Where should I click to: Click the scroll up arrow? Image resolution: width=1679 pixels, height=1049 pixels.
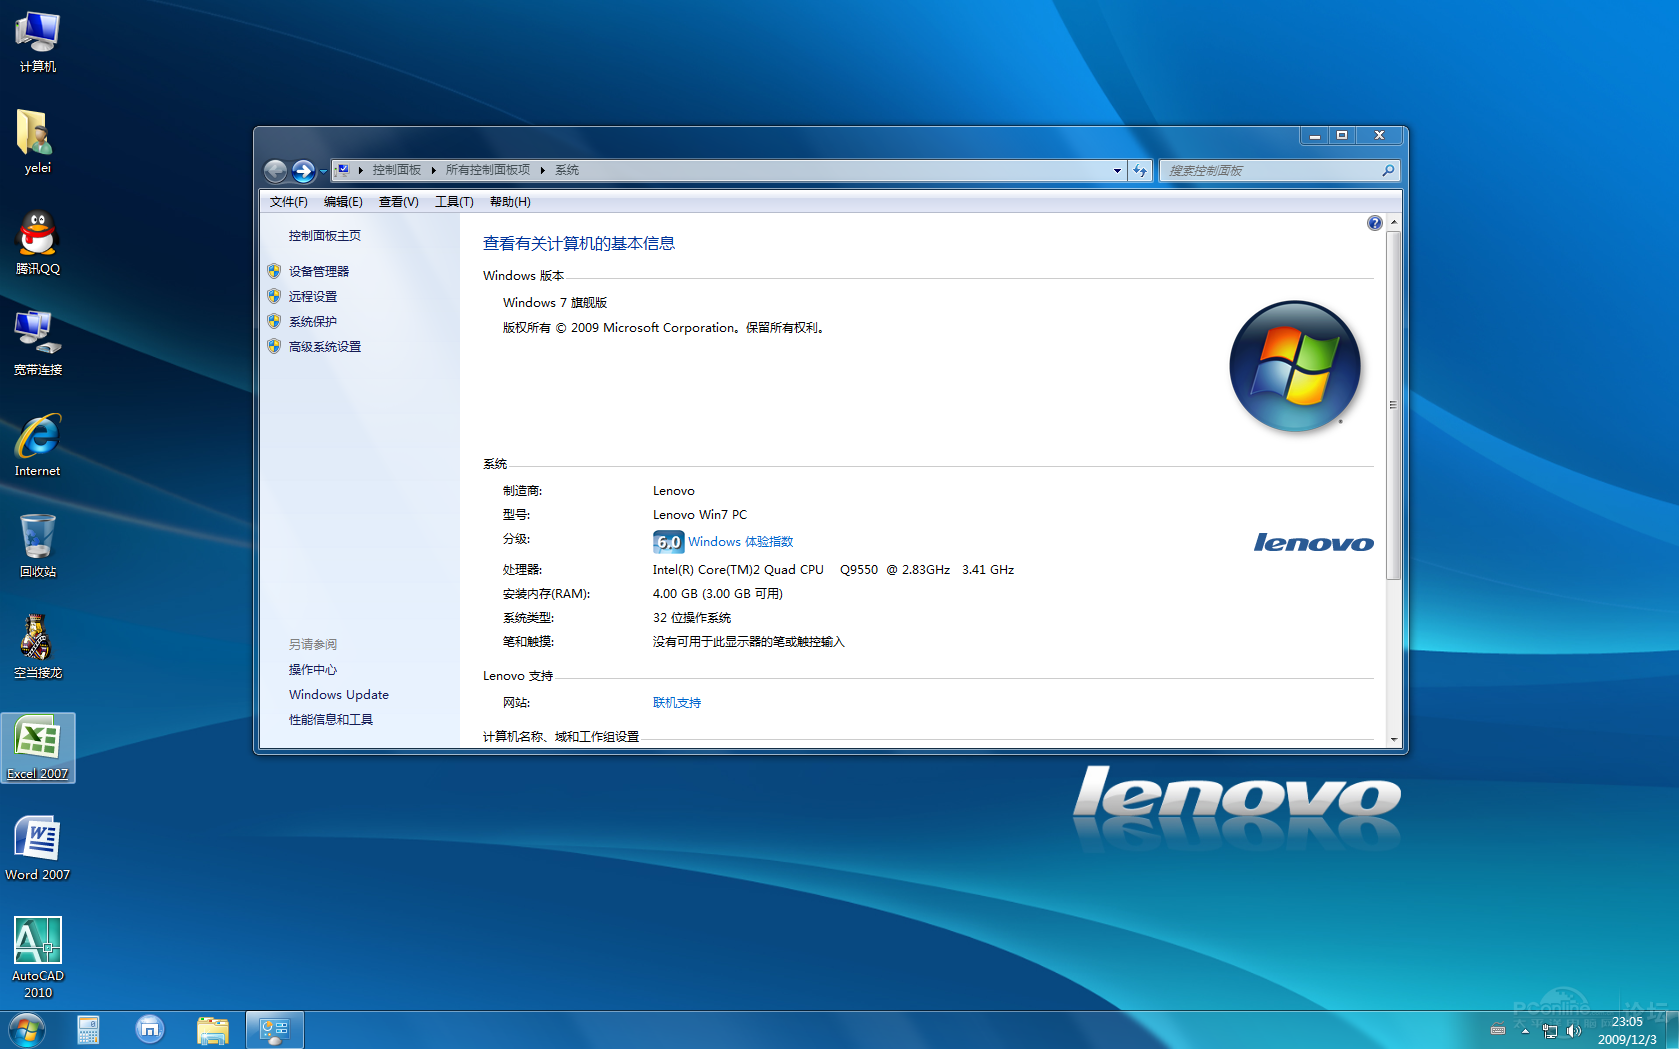coord(1394,222)
